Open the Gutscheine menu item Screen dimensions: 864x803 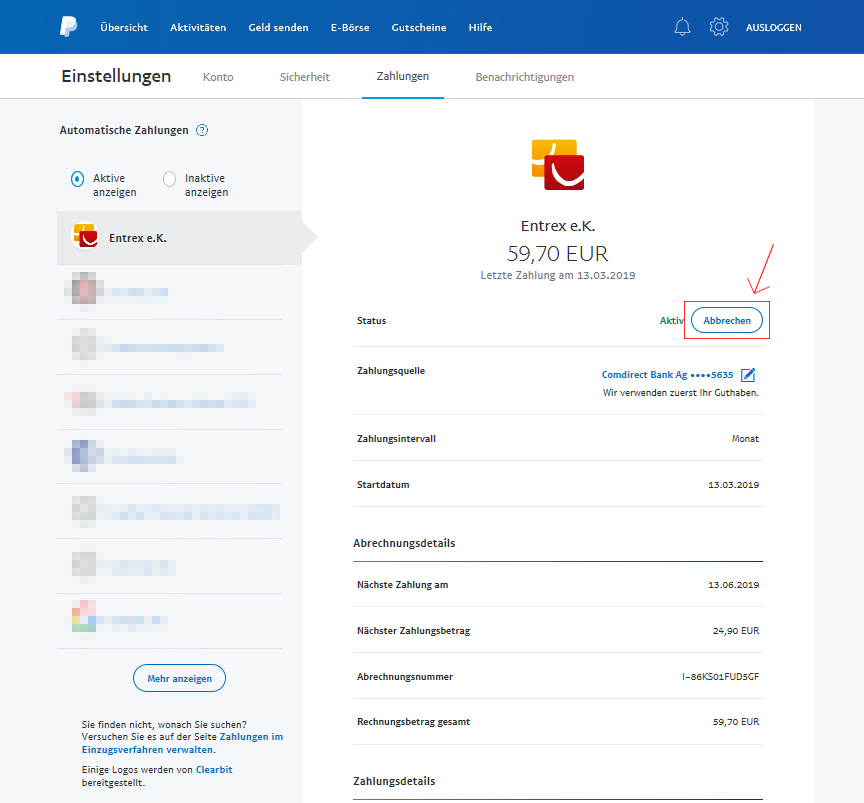[419, 27]
